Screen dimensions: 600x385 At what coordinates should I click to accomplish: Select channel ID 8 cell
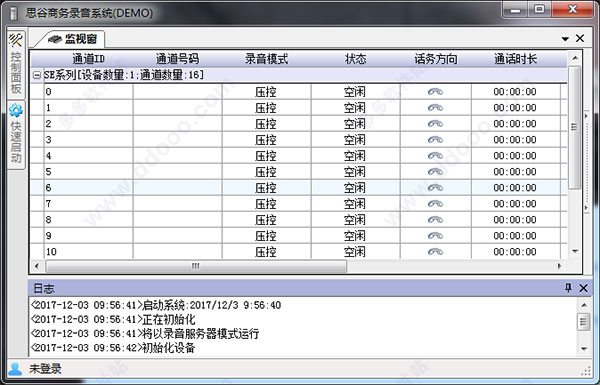88,220
